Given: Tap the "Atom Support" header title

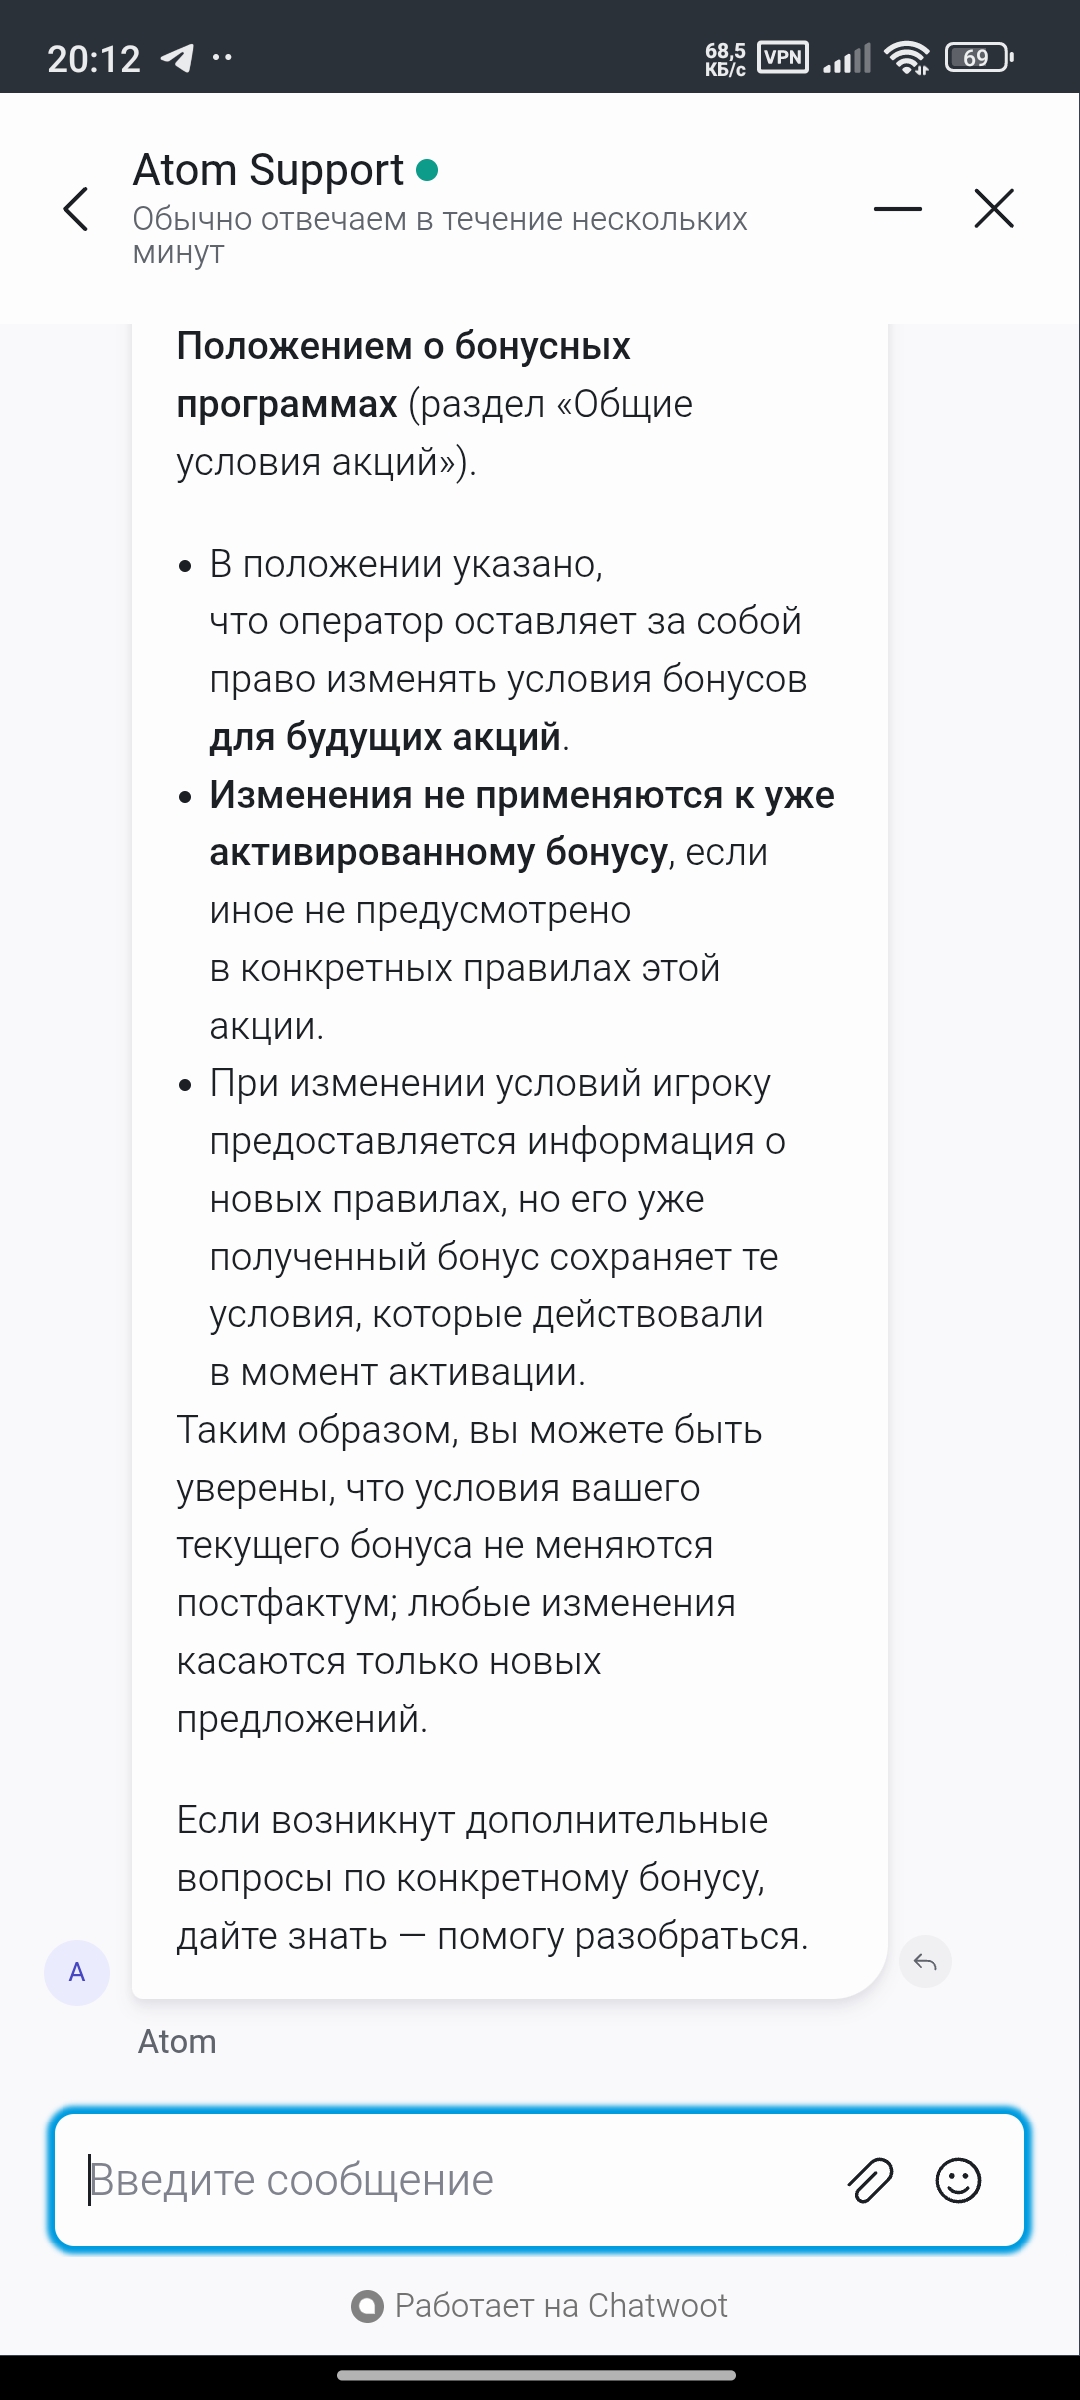Looking at the screenshot, I should [x=268, y=170].
